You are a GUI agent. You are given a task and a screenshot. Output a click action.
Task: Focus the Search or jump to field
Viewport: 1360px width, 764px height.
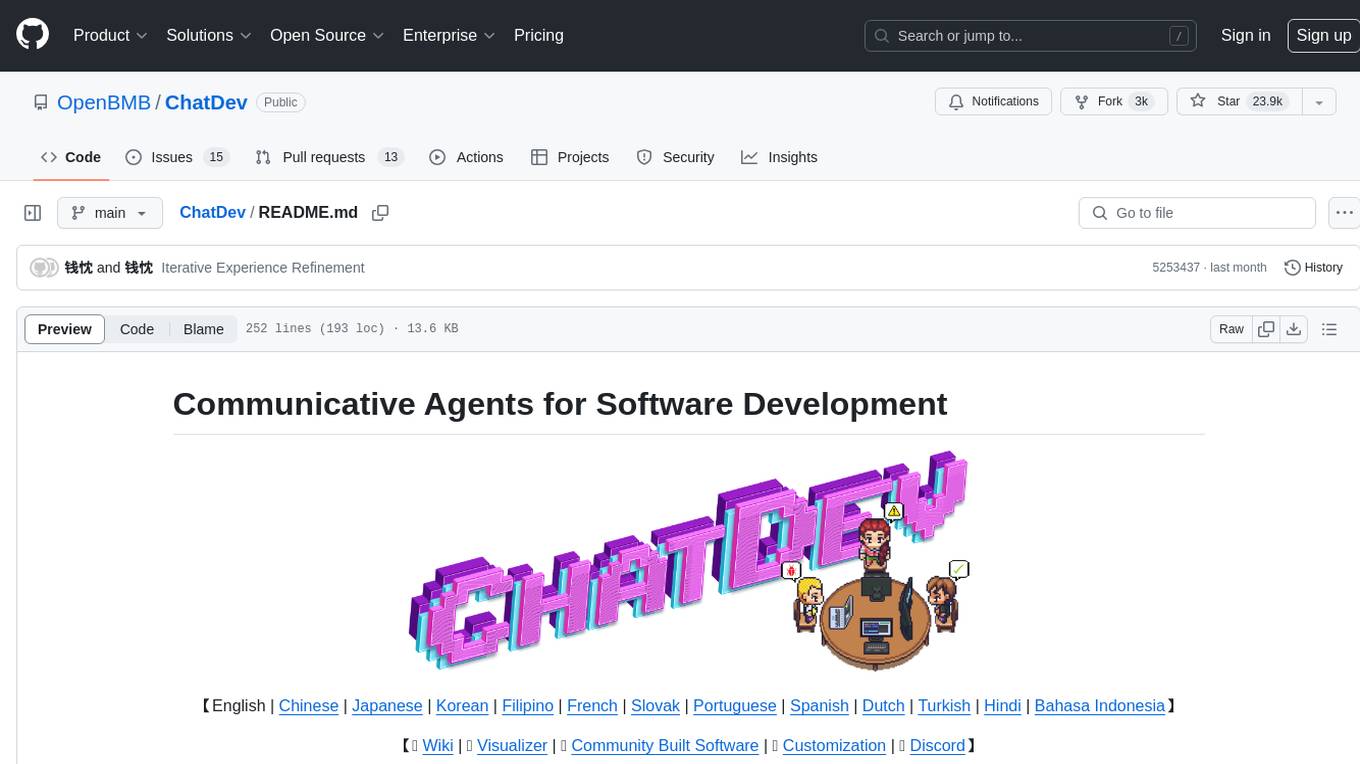coord(1031,35)
